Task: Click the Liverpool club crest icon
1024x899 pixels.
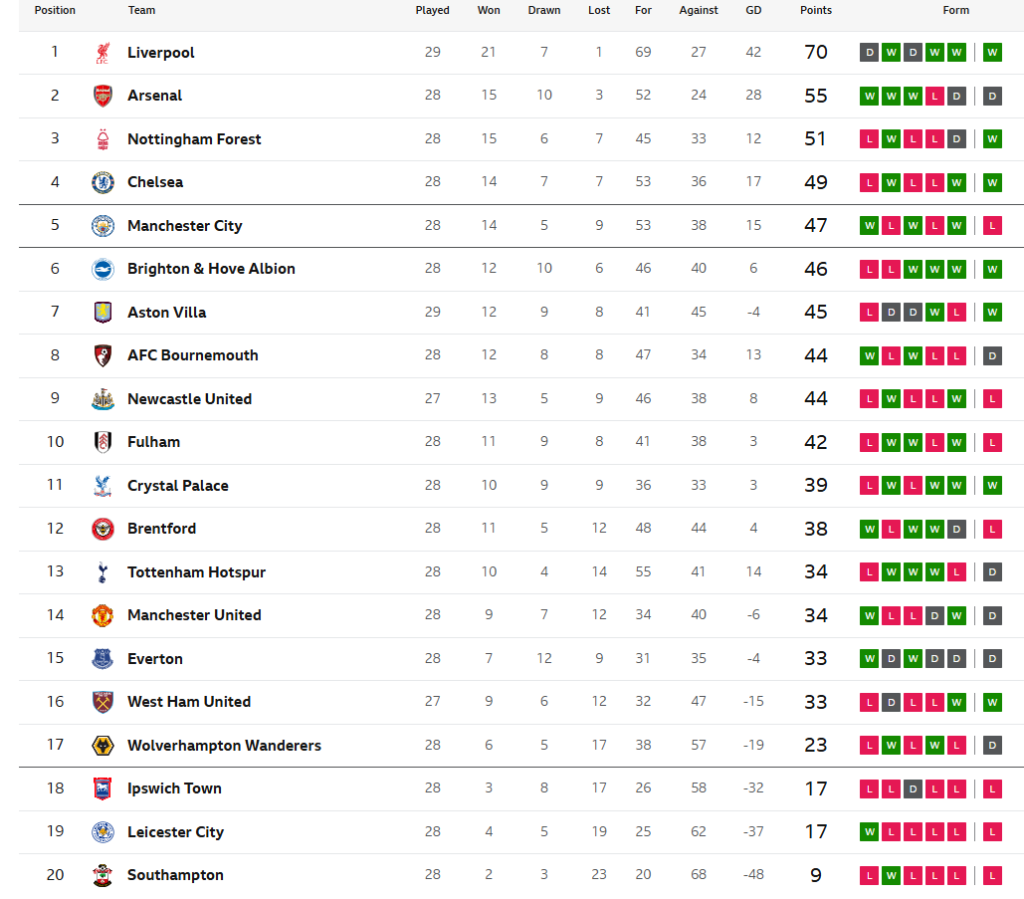Action: click(x=103, y=53)
